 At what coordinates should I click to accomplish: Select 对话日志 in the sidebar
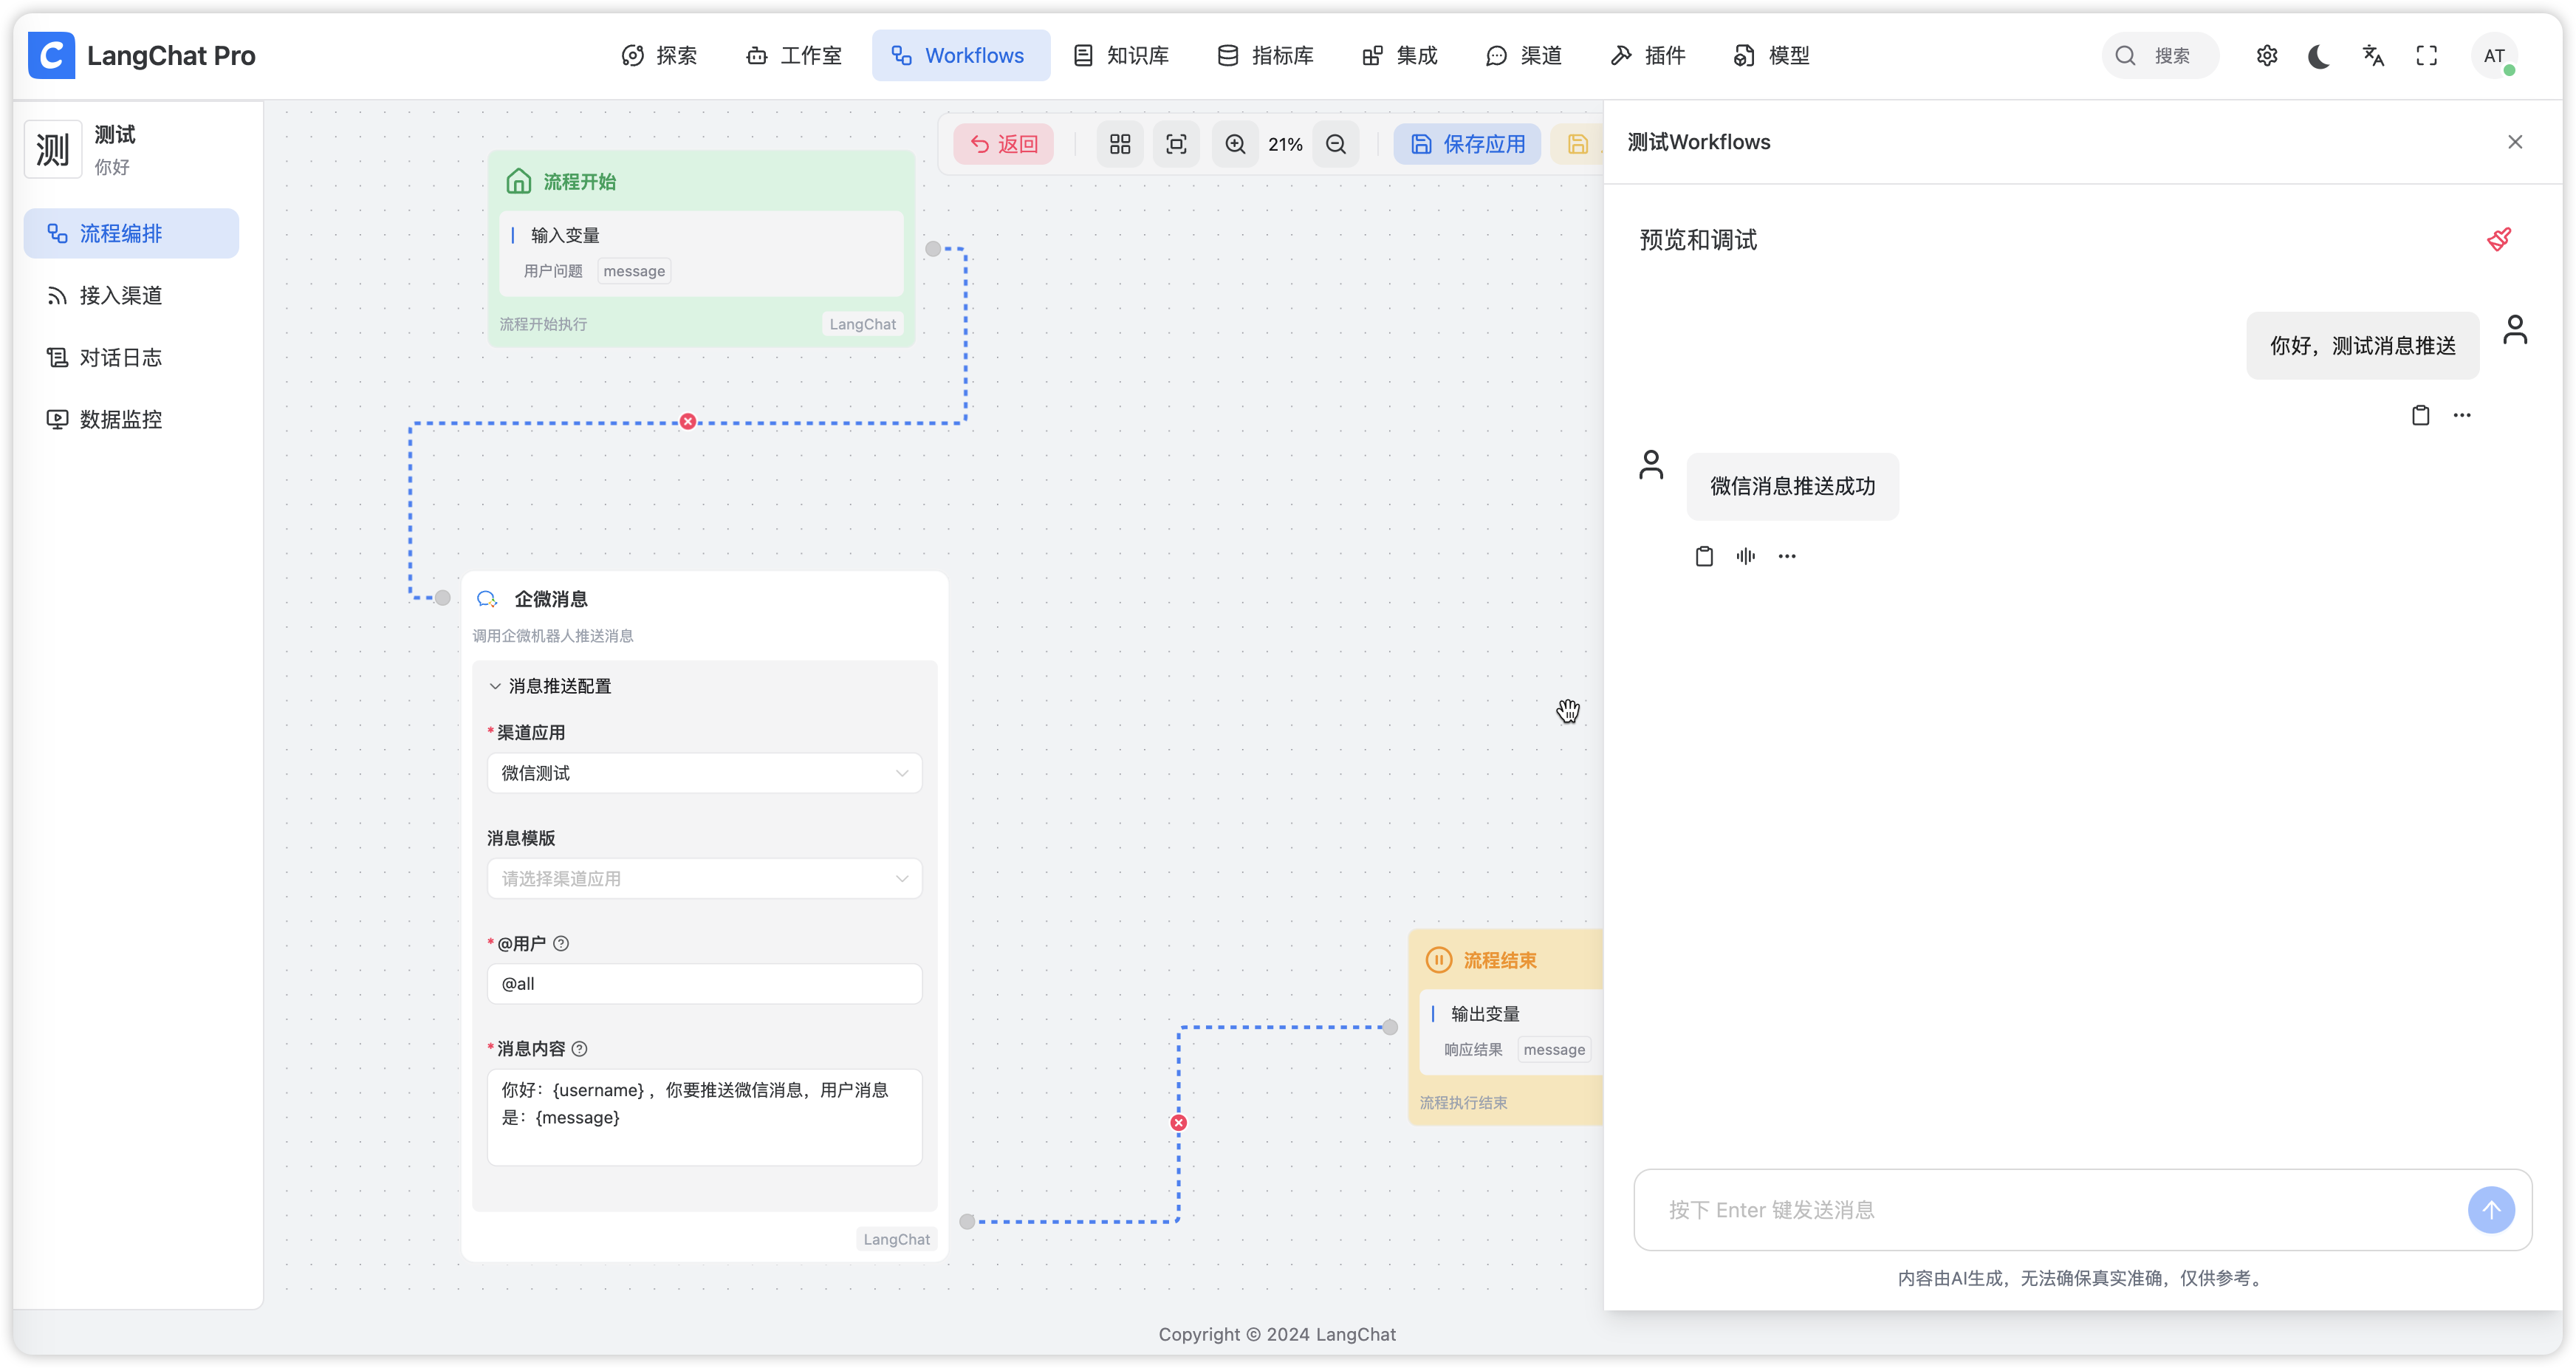click(x=120, y=358)
